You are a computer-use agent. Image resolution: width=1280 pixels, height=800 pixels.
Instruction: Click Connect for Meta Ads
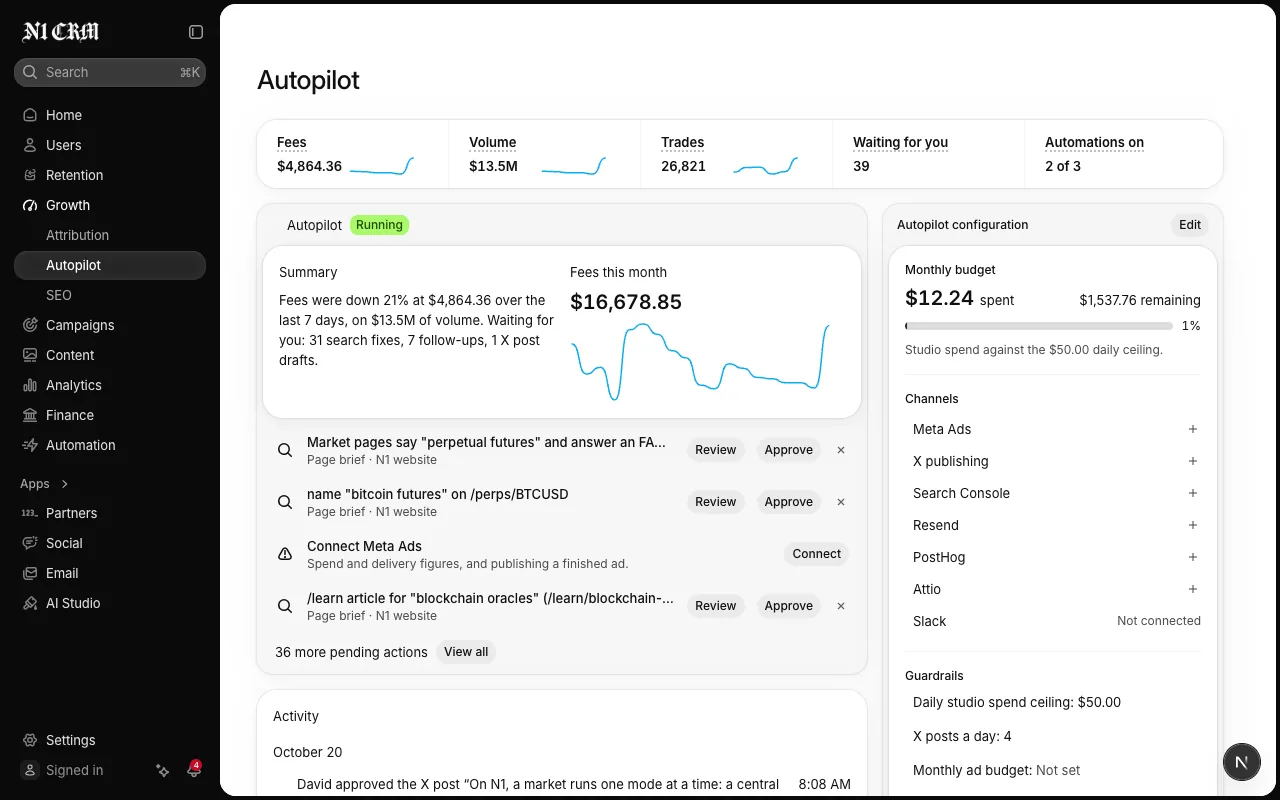point(817,554)
